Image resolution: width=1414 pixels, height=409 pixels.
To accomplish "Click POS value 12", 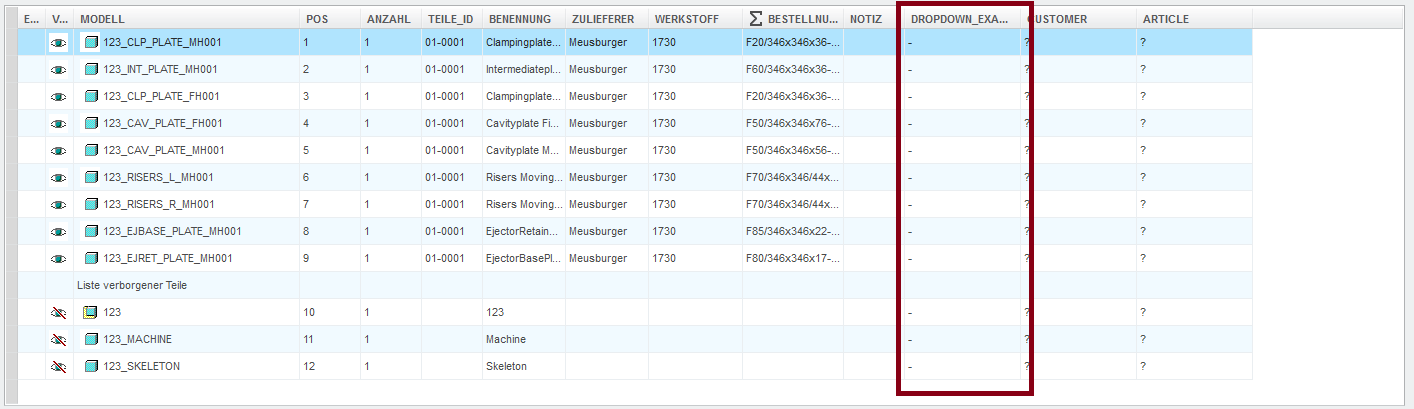I will (309, 367).
